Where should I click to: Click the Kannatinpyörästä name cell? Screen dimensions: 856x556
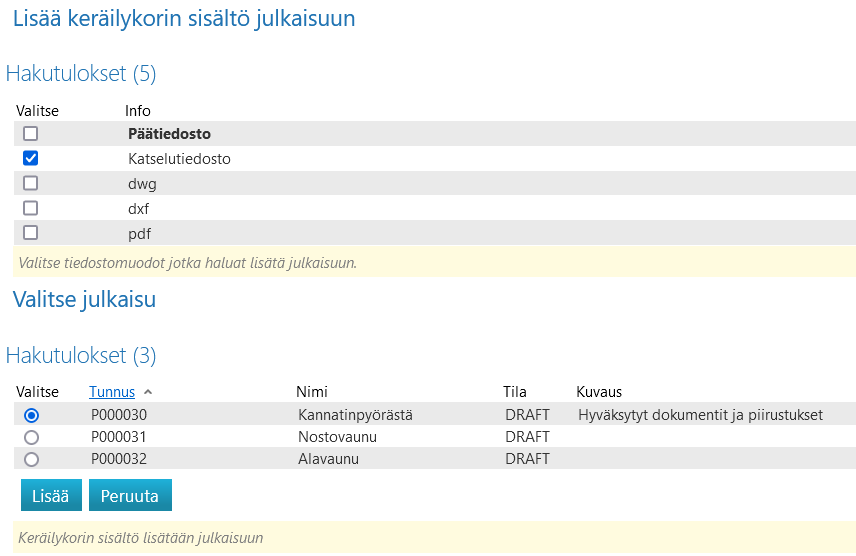355,415
